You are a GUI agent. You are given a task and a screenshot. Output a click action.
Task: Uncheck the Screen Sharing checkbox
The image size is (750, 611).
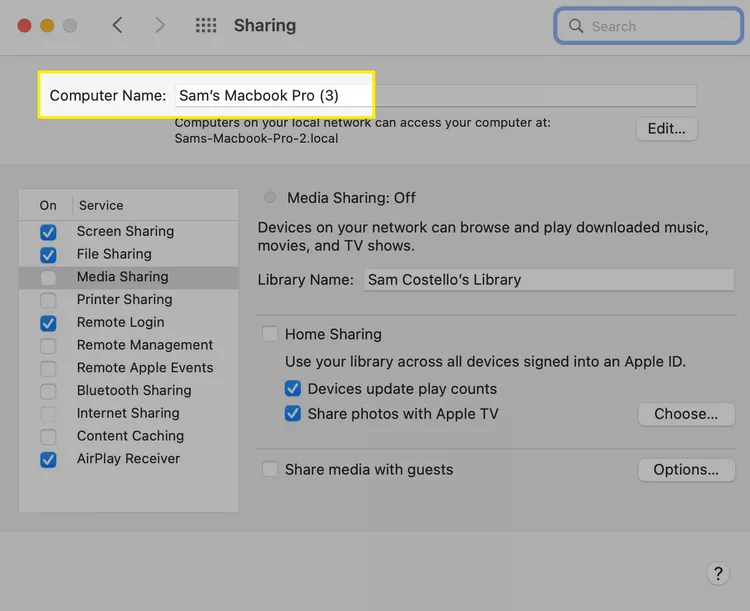click(x=48, y=232)
